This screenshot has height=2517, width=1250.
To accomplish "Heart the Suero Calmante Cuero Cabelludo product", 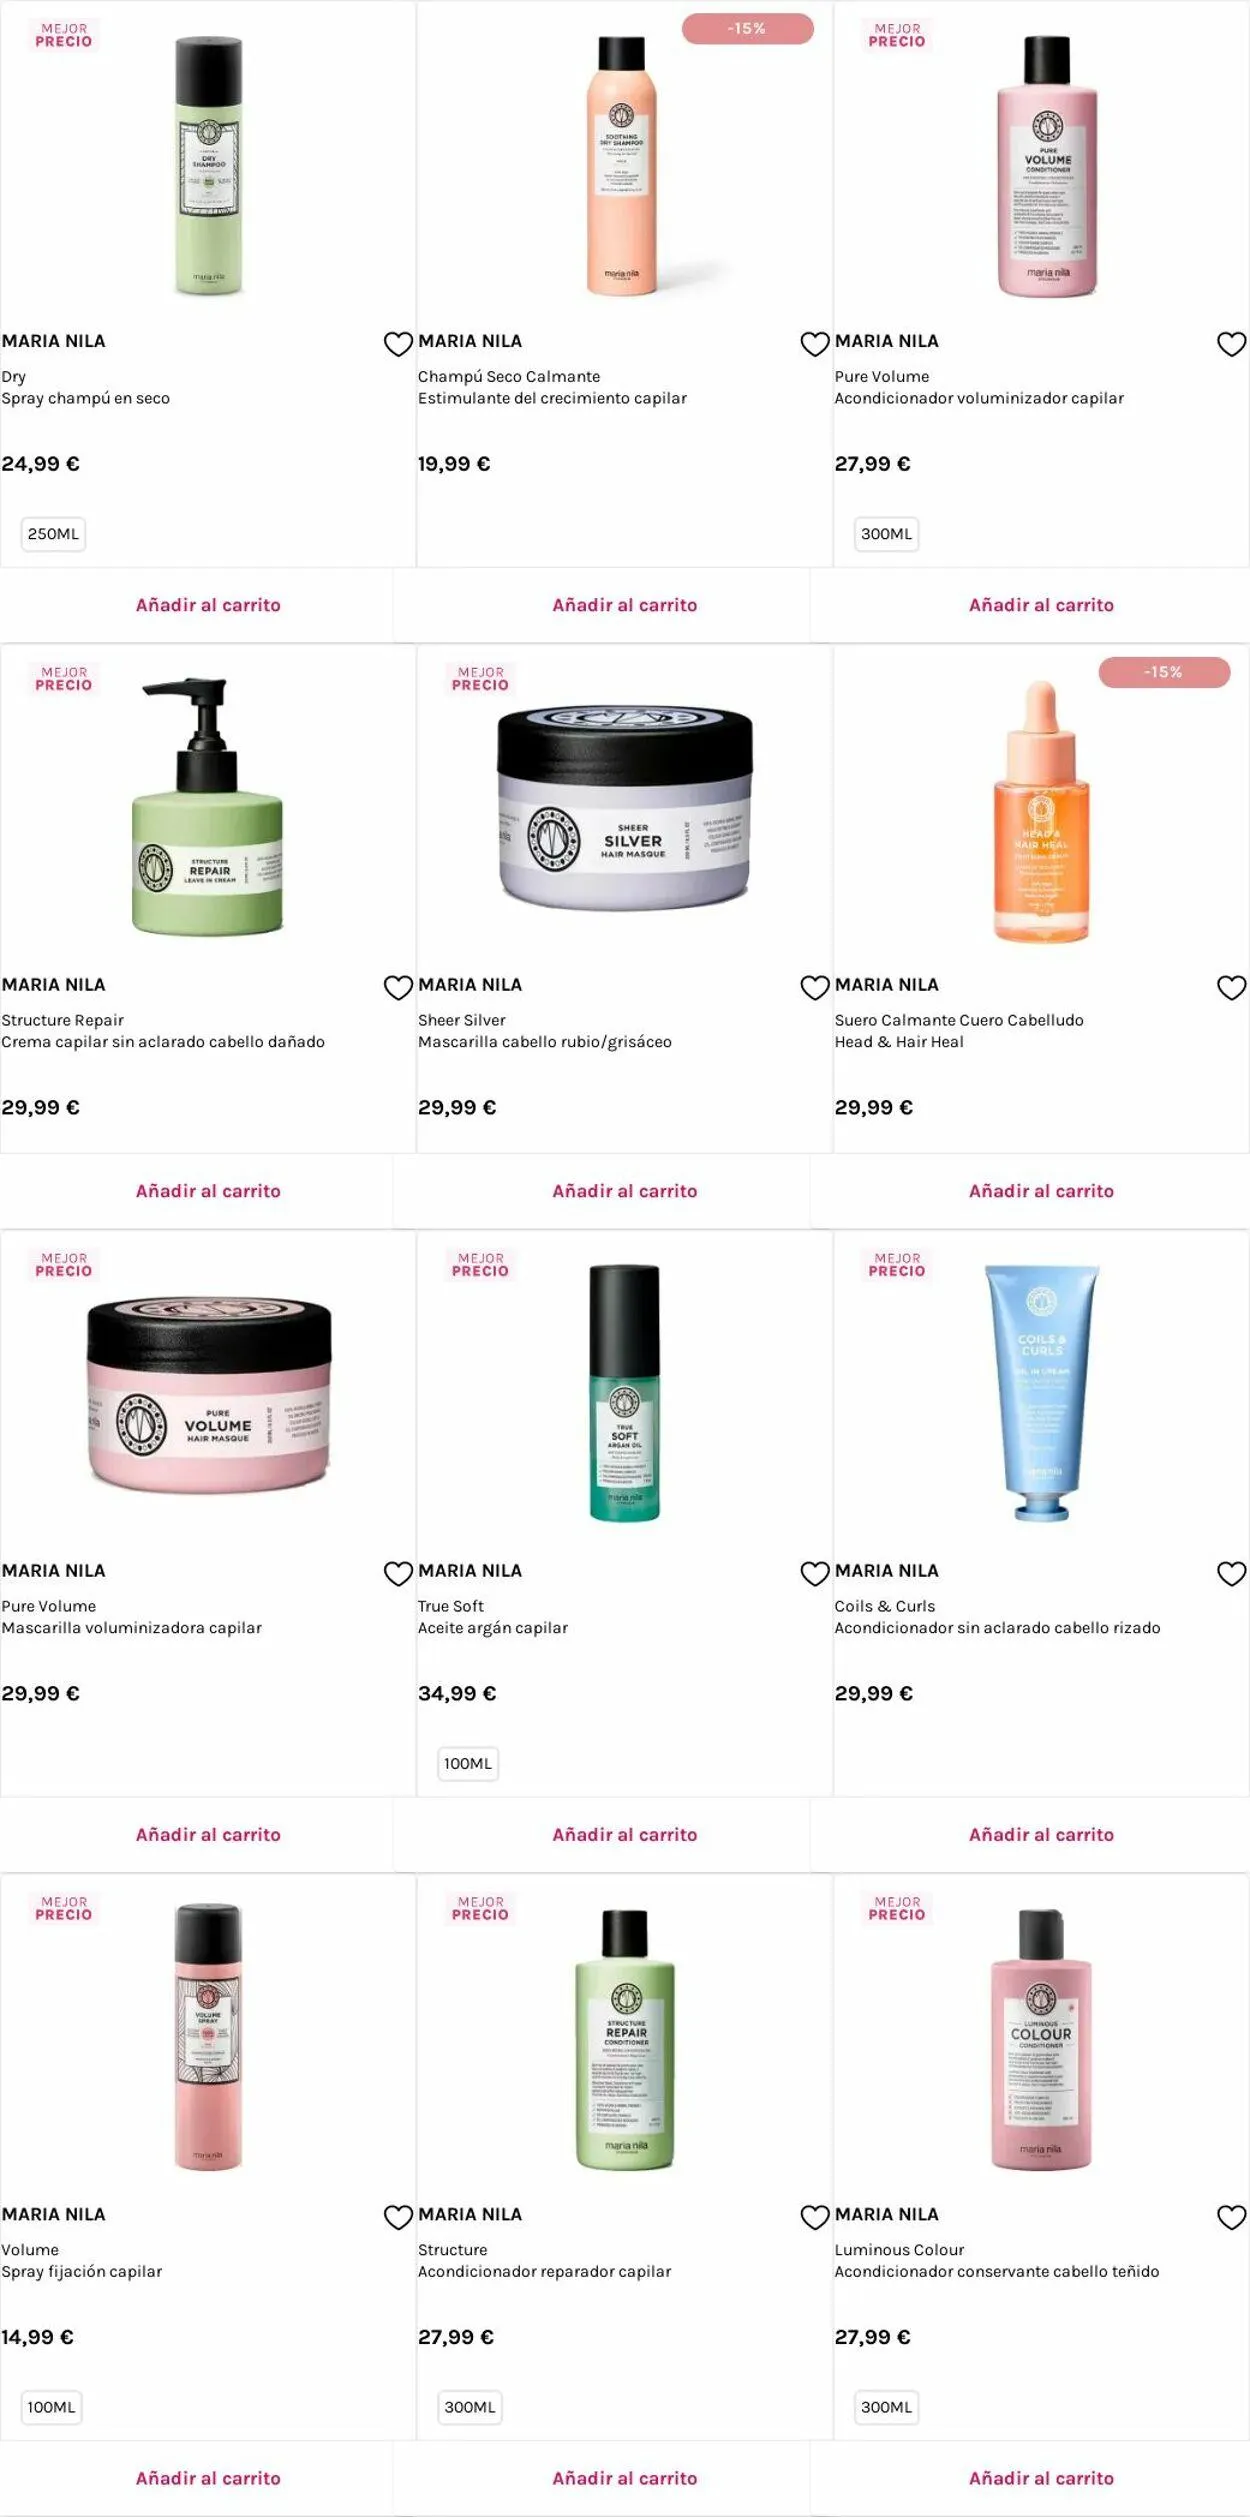I will 1231,988.
